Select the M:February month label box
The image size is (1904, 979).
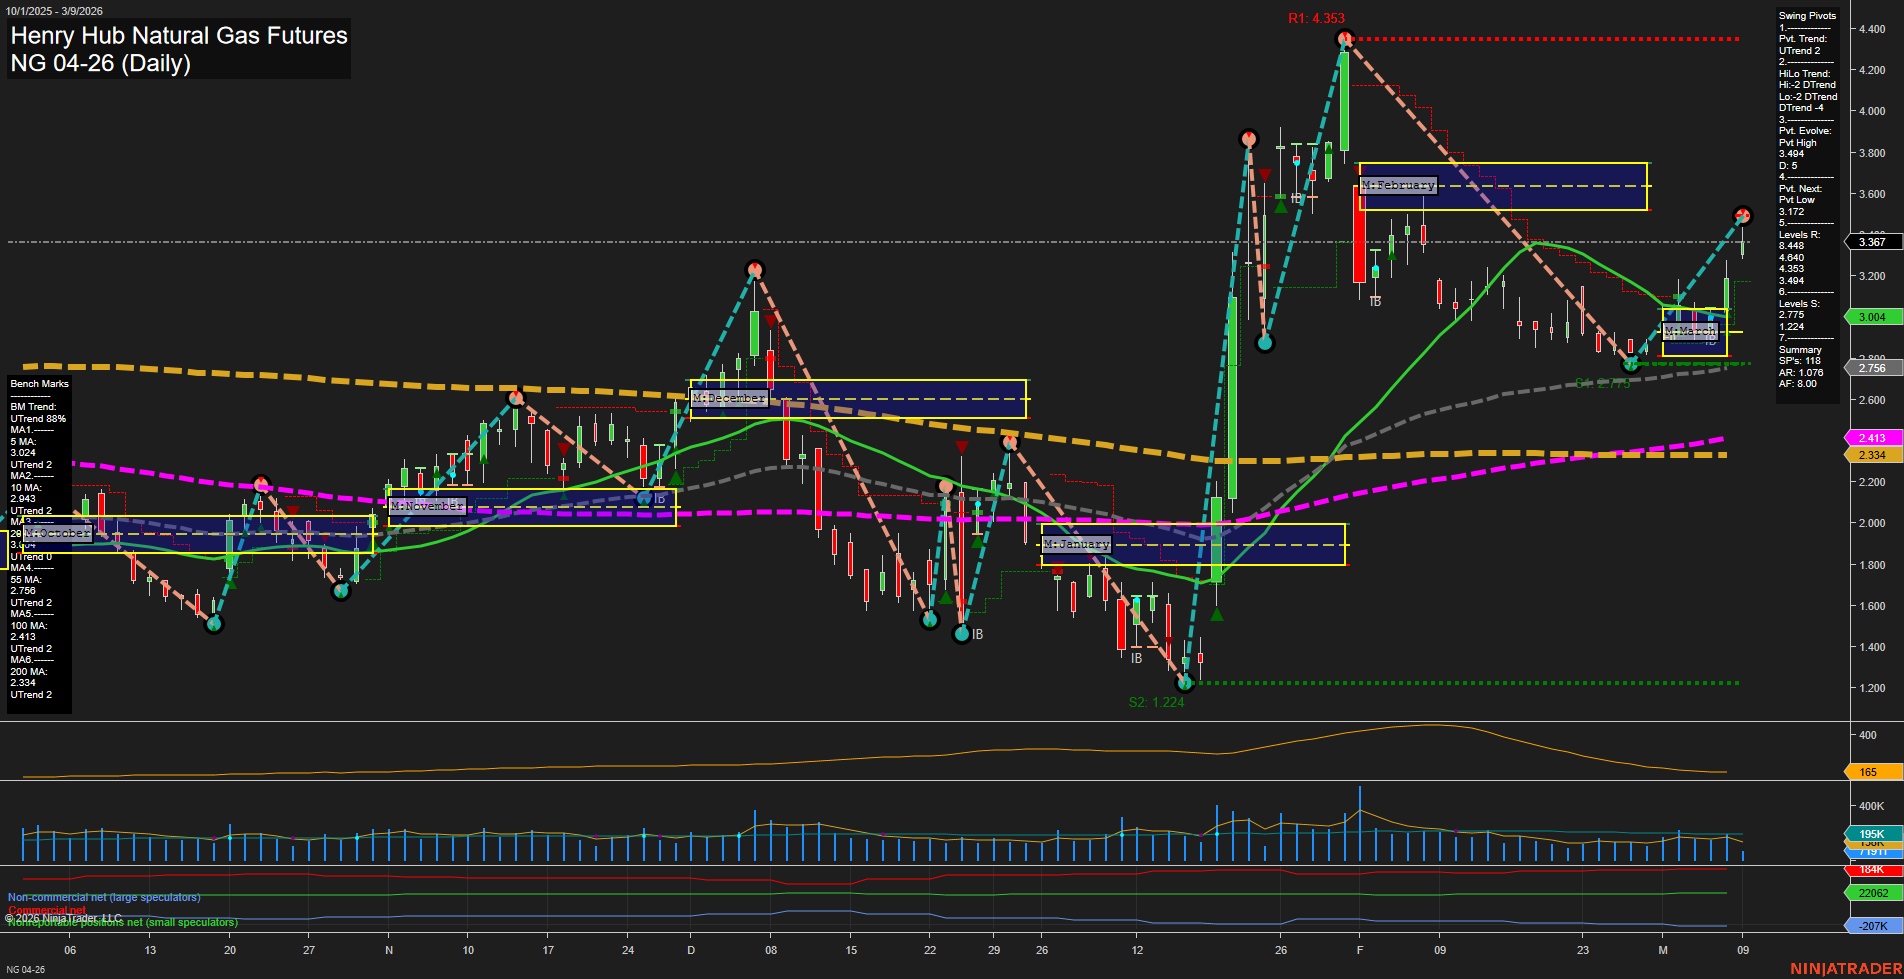coord(1398,185)
